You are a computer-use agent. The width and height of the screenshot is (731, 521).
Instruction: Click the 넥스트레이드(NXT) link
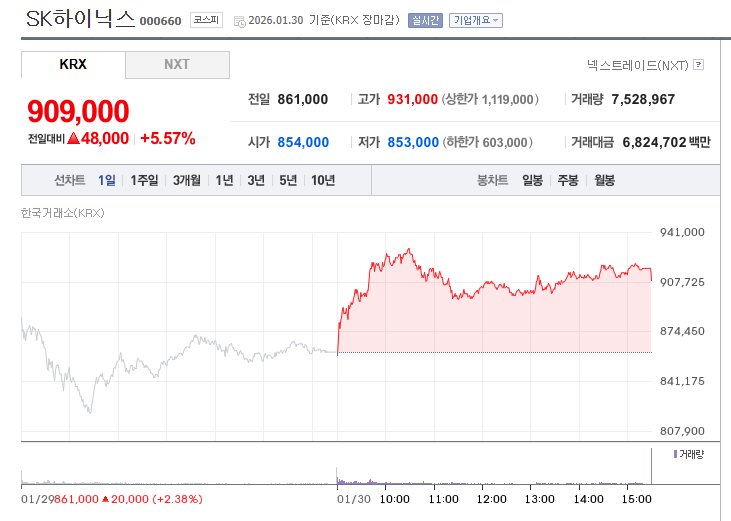[637, 65]
